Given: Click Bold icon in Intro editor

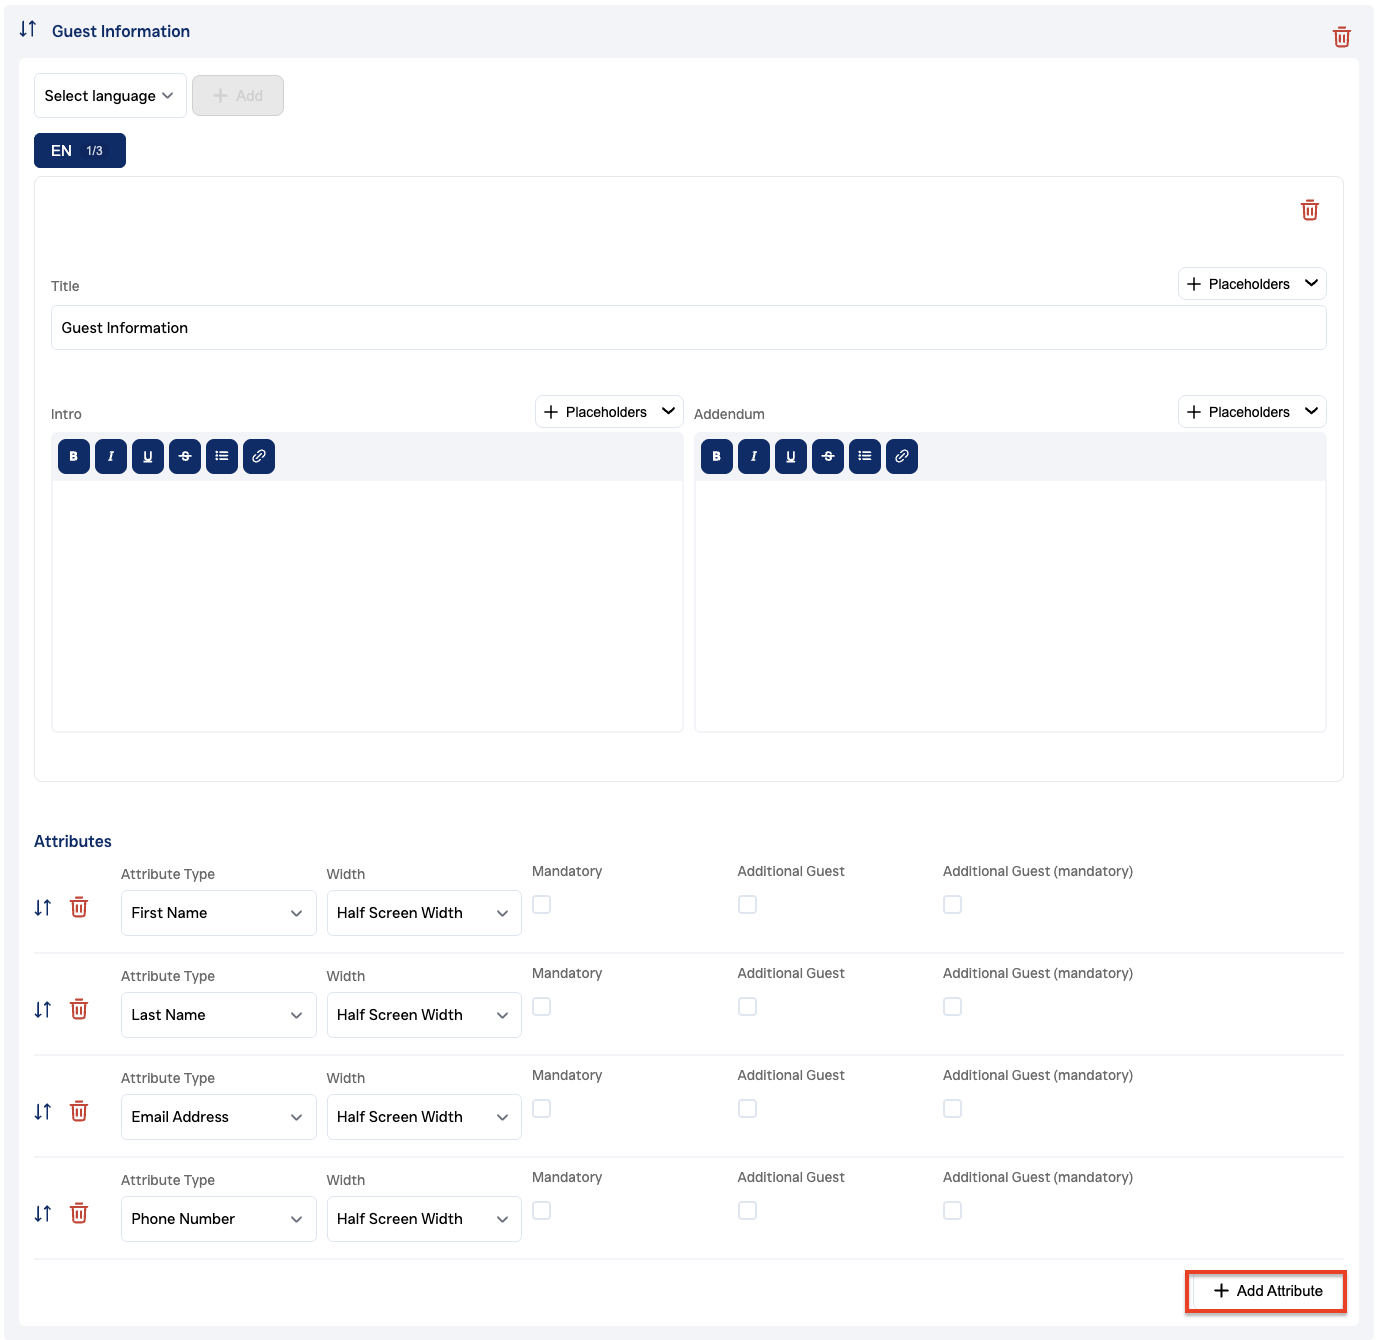Looking at the screenshot, I should 74,456.
